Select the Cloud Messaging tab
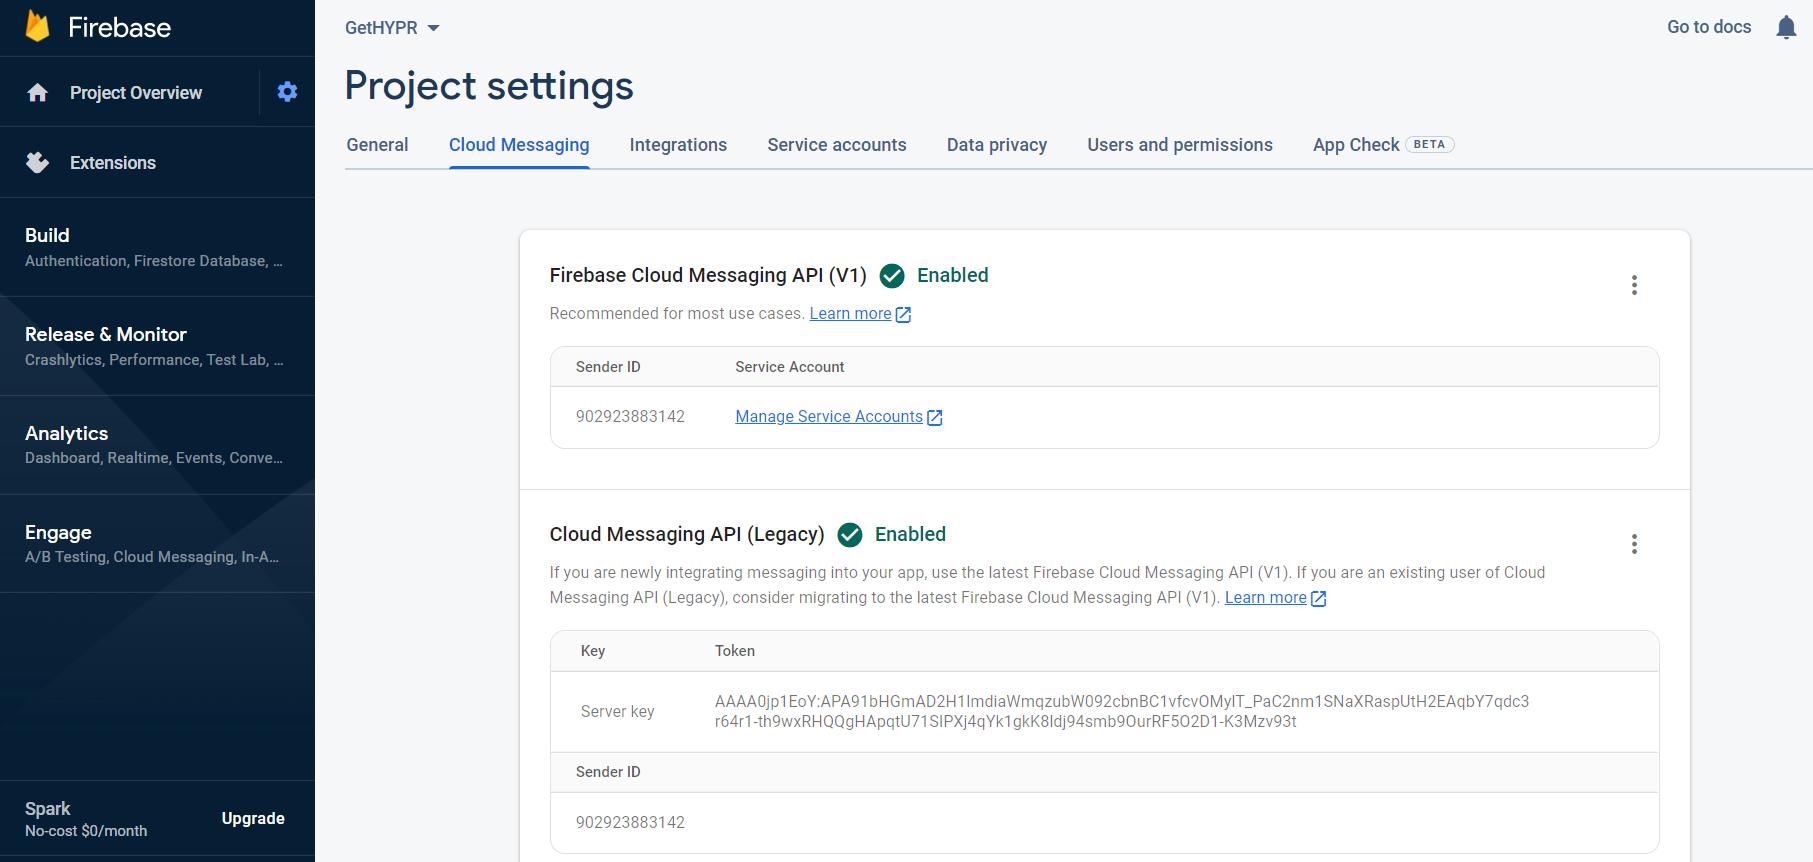The height and width of the screenshot is (862, 1813). pyautogui.click(x=519, y=145)
